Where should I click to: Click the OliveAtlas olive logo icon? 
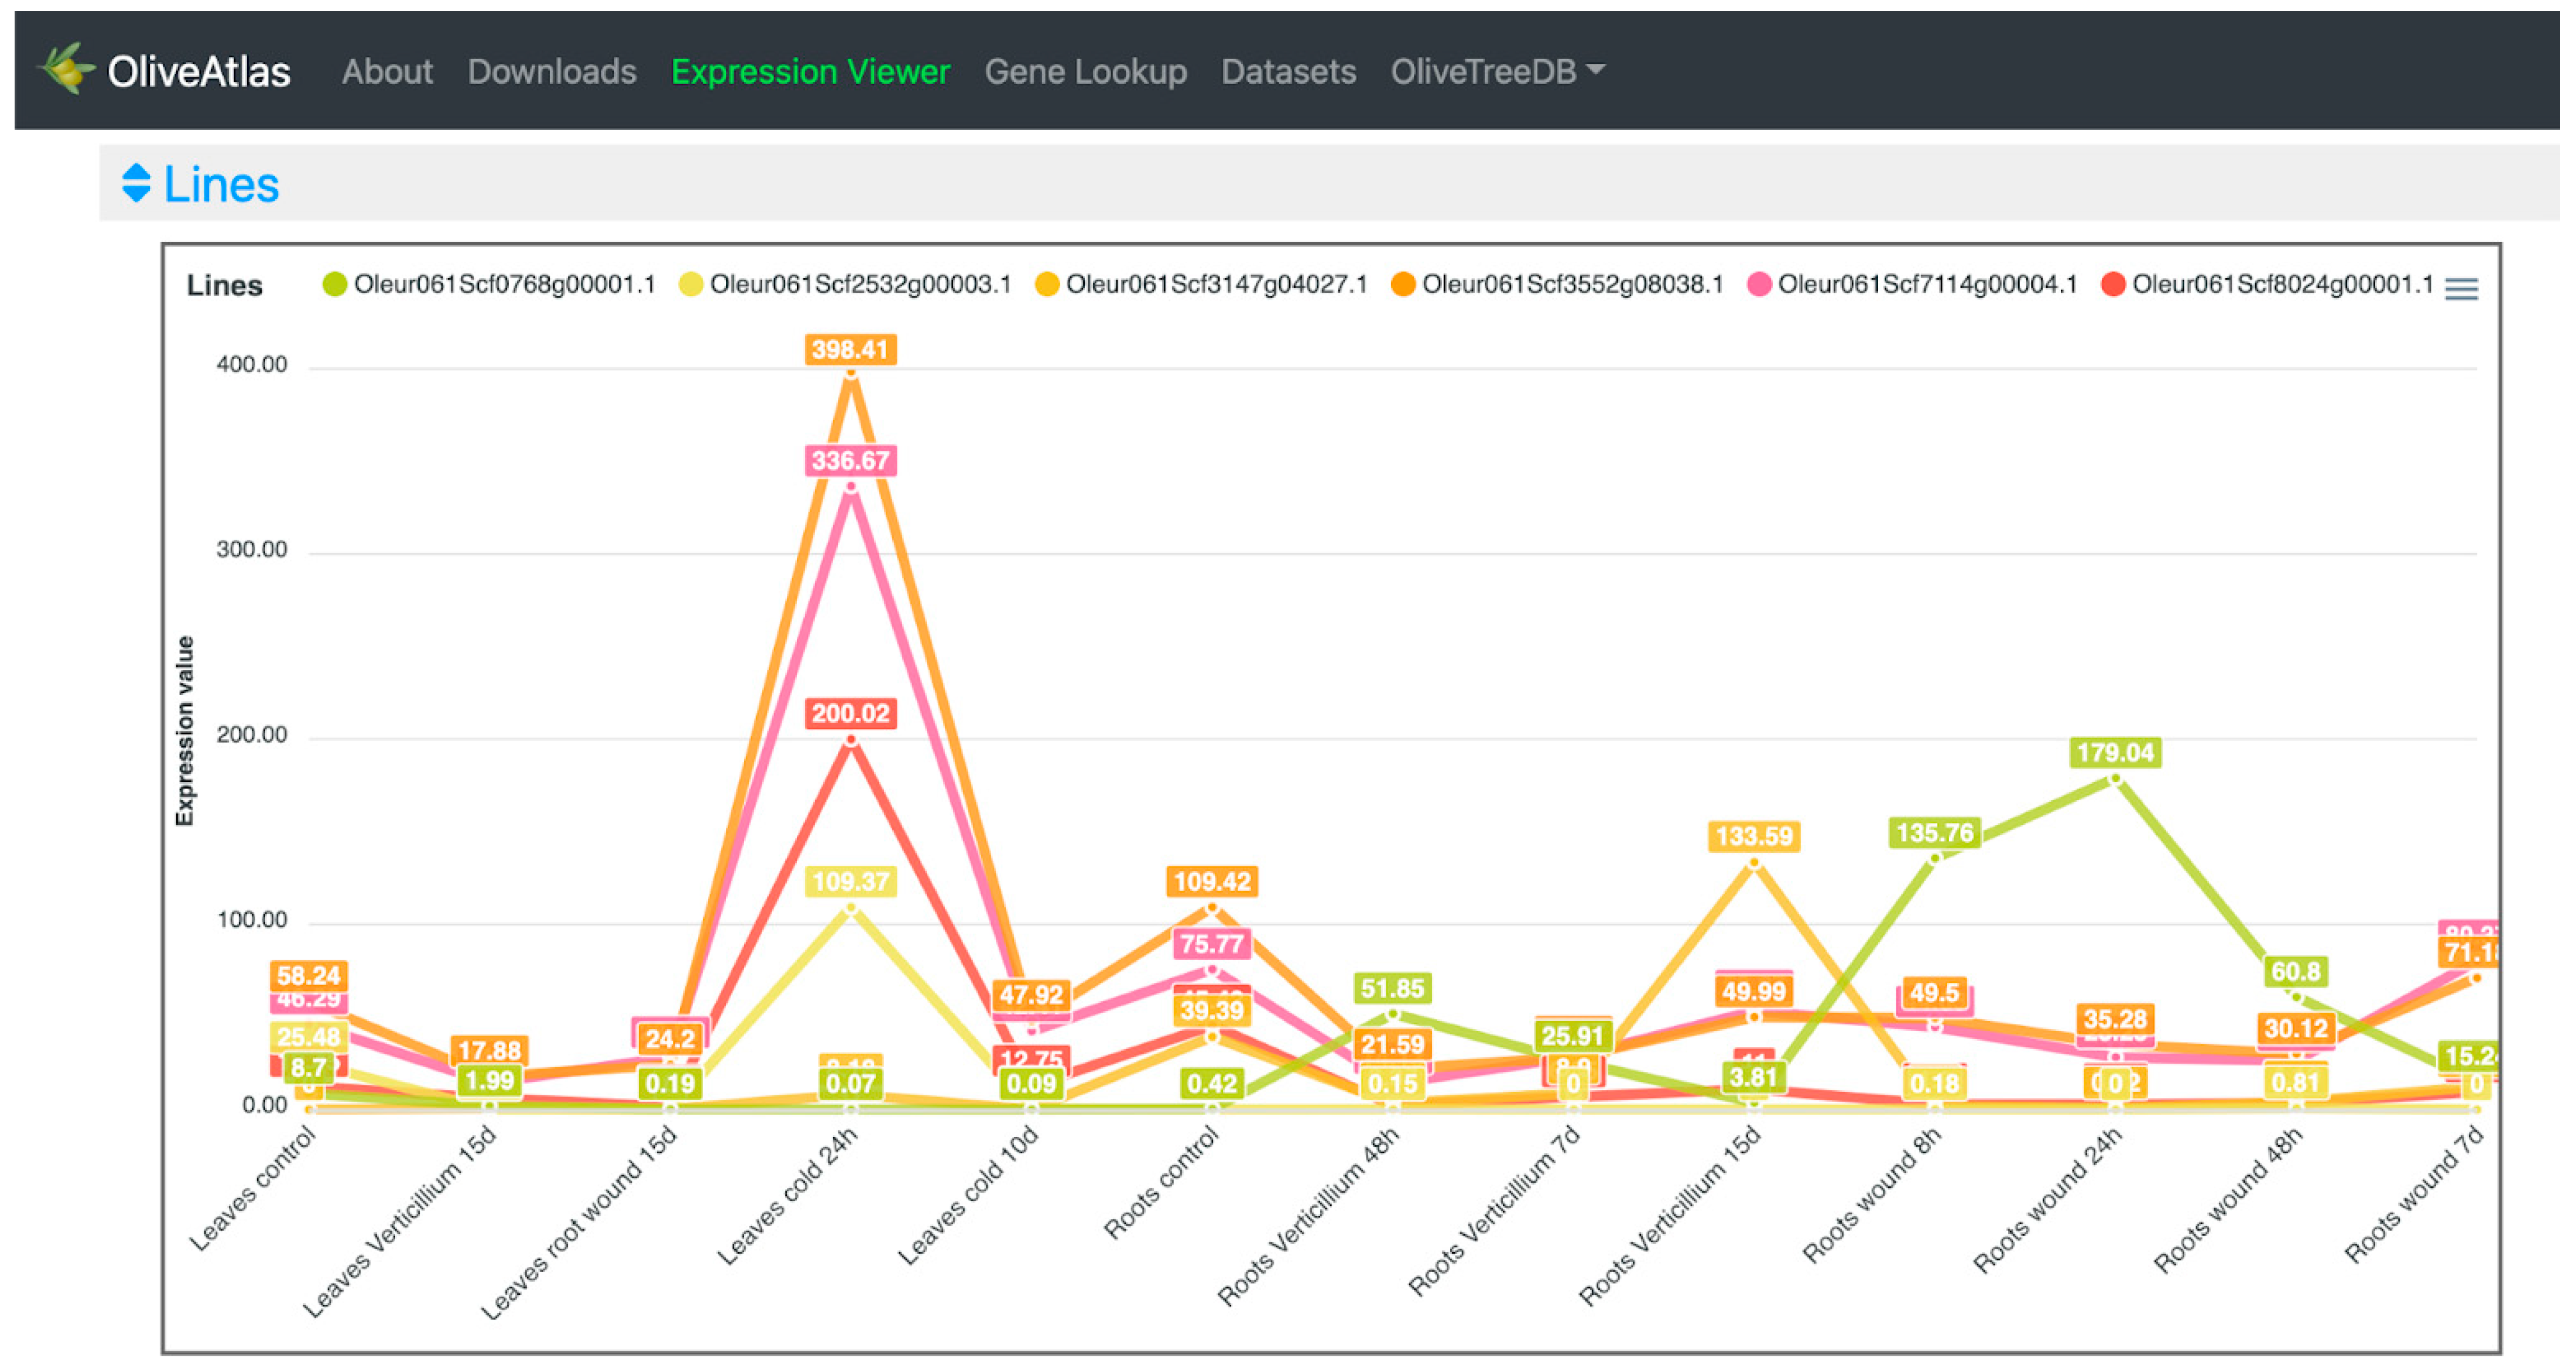66,69
